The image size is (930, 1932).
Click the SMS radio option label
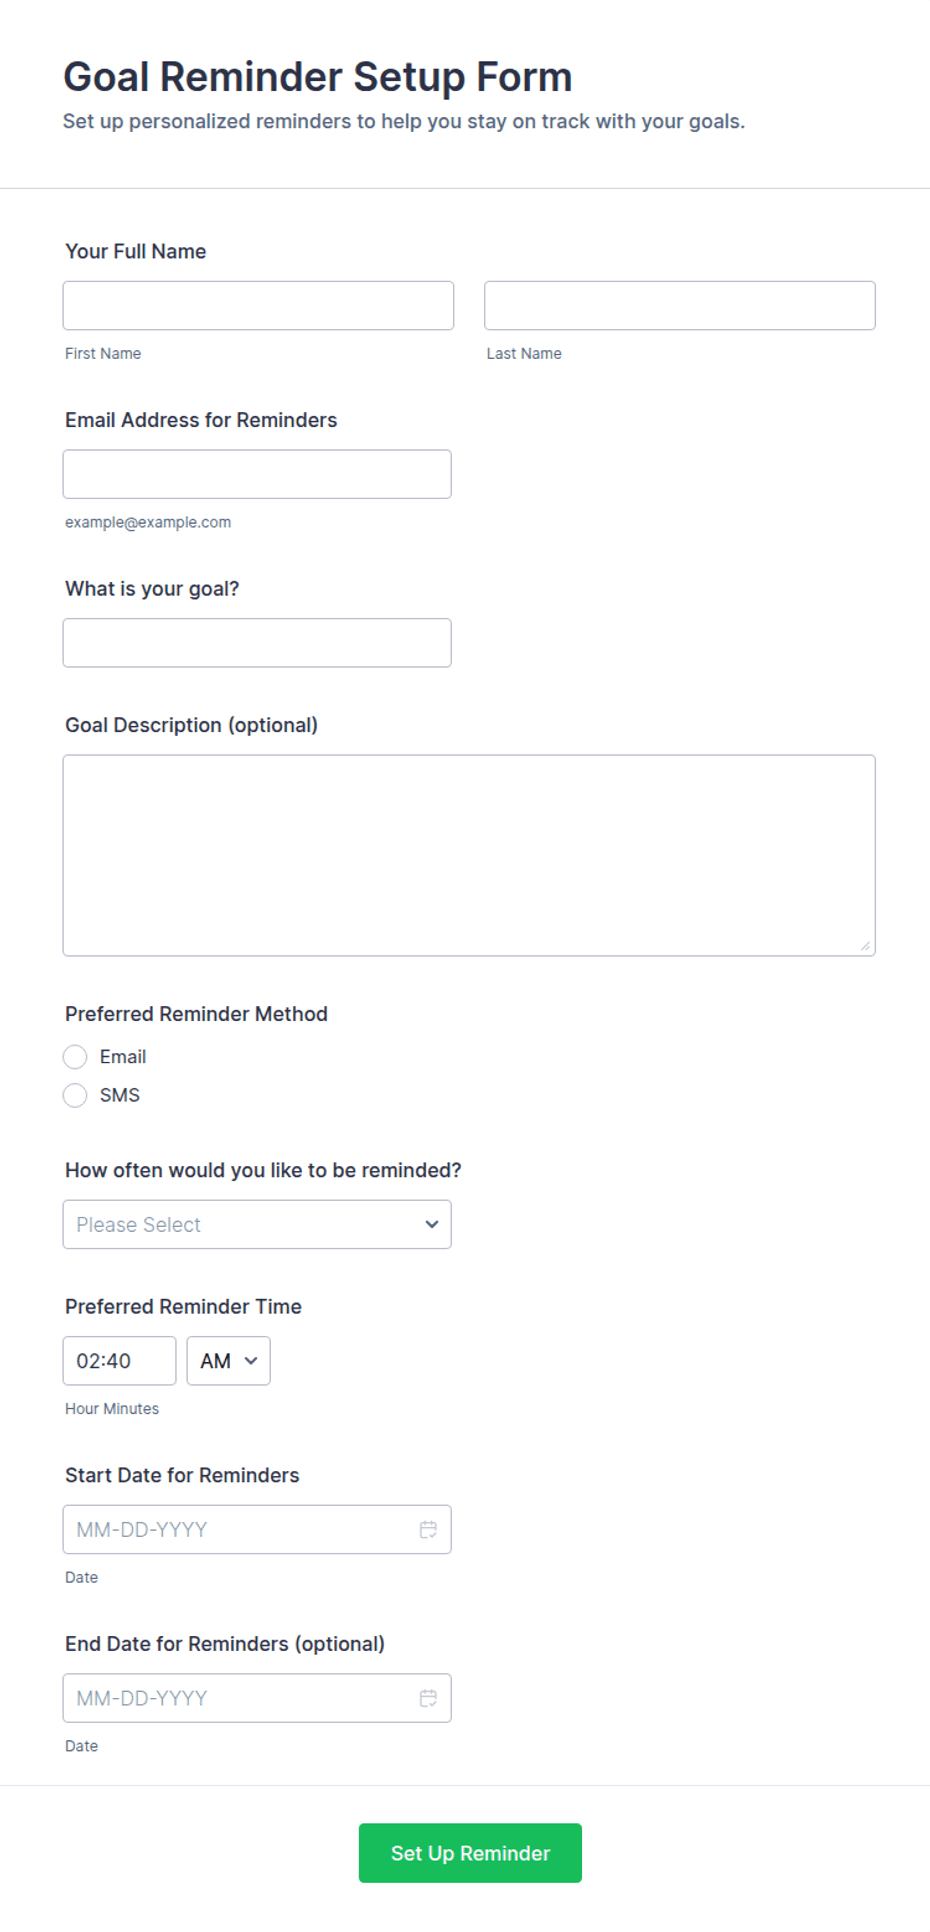(x=120, y=1095)
